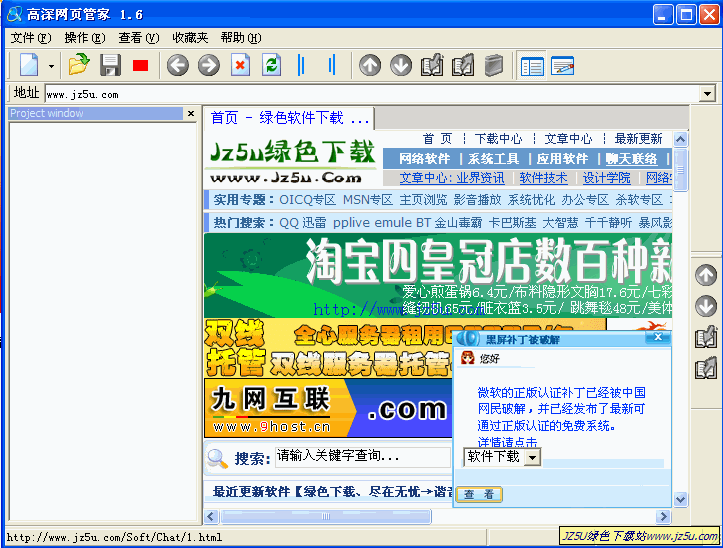Click the right sidebar up arrow icon
Viewport: 723px width, 548px height.
click(x=706, y=275)
